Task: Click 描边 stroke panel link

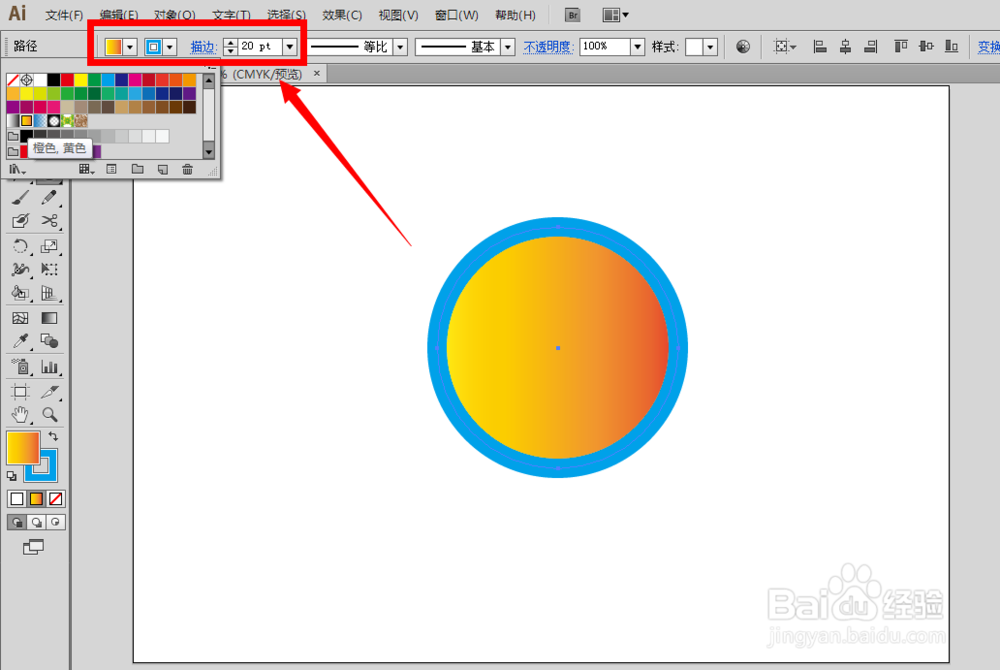Action: tap(203, 47)
